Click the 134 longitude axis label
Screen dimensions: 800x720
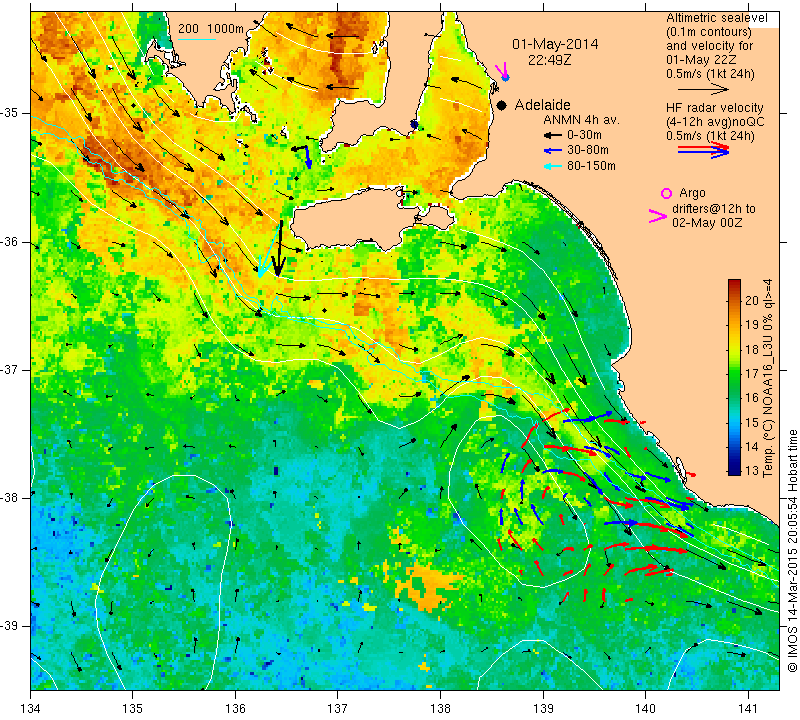pyautogui.click(x=31, y=708)
